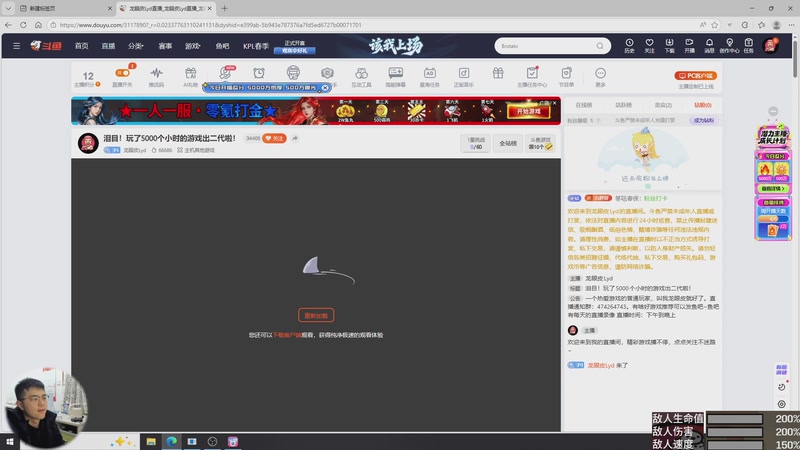
Task: Click the PC客户端 button
Action: [695, 76]
